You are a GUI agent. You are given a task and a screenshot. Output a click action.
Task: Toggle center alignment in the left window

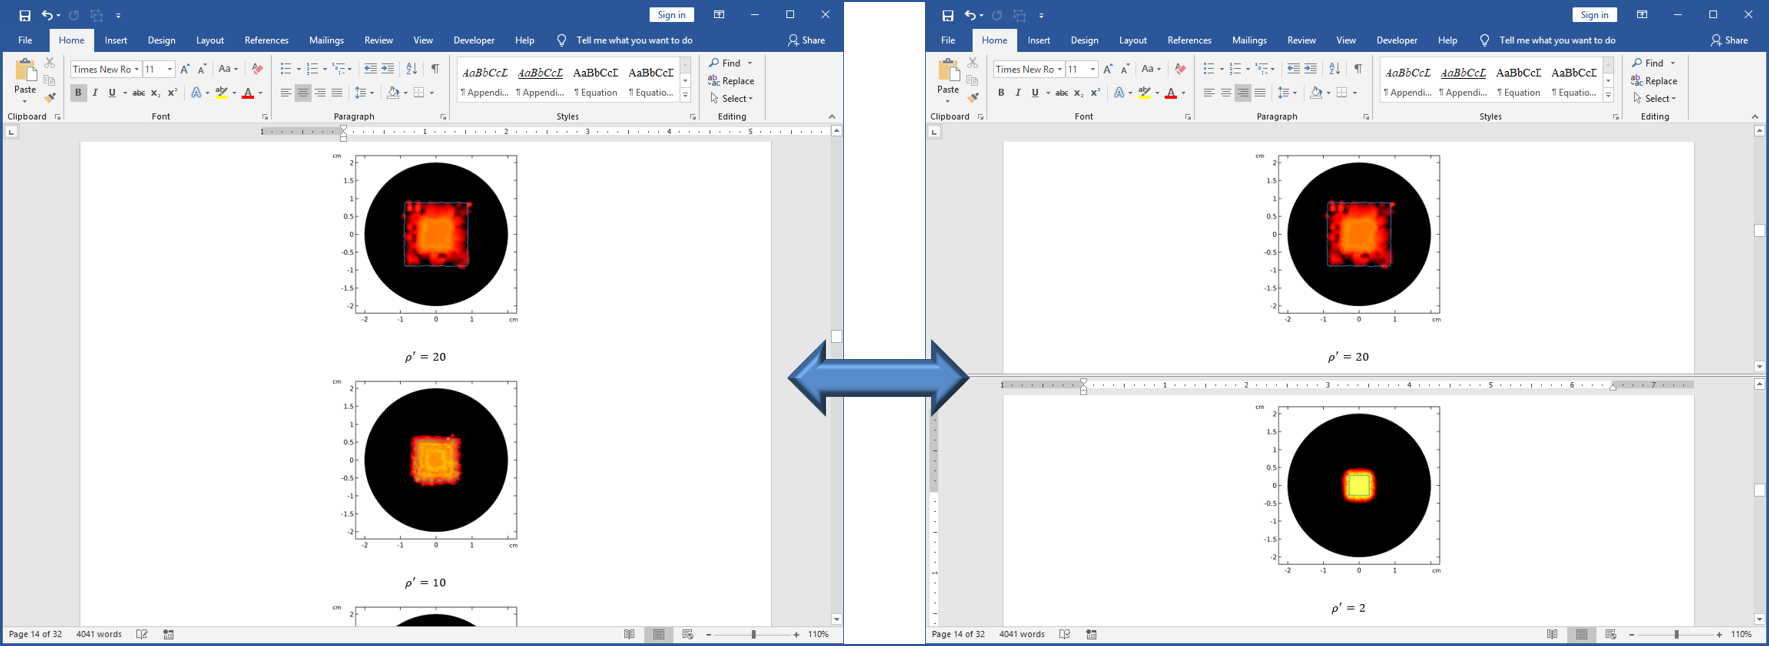click(303, 93)
